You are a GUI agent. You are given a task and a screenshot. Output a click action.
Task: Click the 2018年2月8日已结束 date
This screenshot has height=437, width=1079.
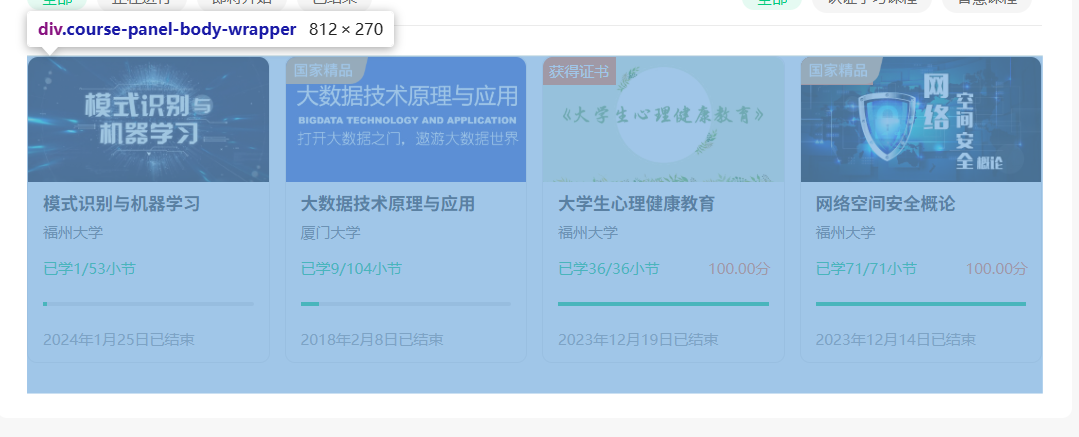point(372,339)
